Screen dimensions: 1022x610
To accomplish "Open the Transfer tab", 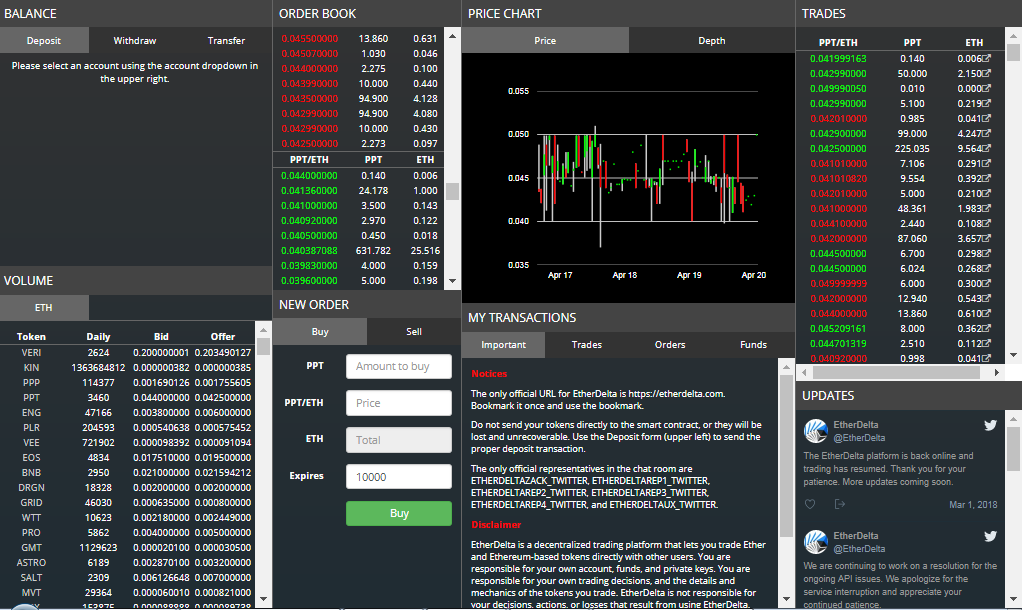I will (x=226, y=40).
